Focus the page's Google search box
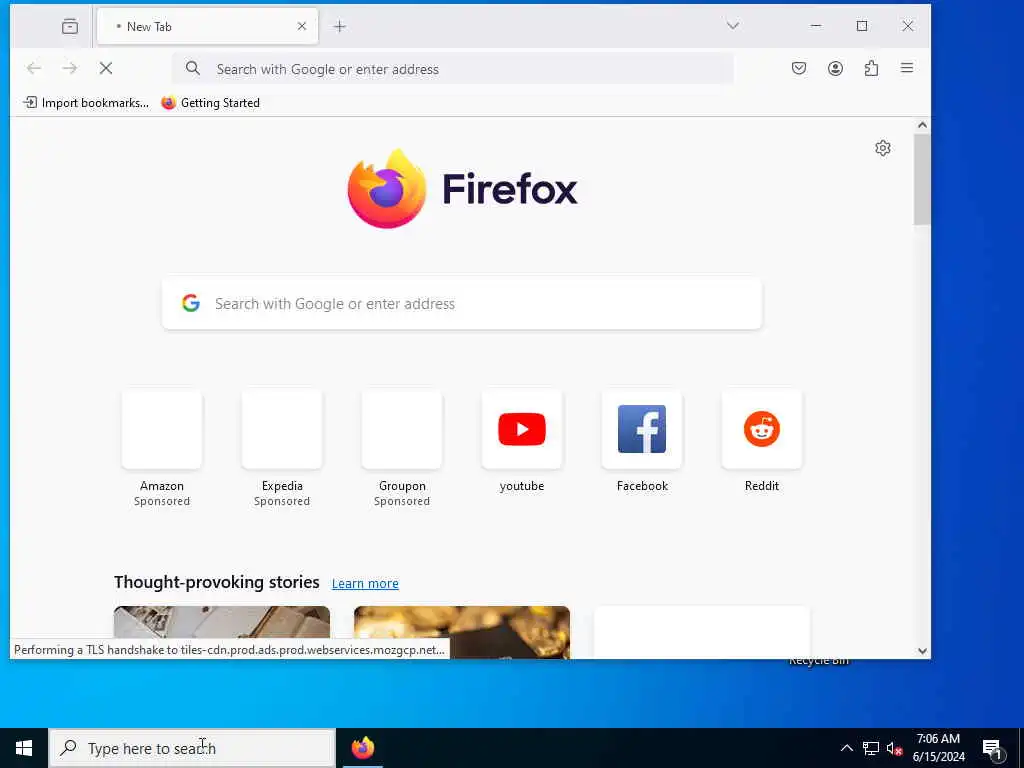The width and height of the screenshot is (1024, 768). coord(462,304)
